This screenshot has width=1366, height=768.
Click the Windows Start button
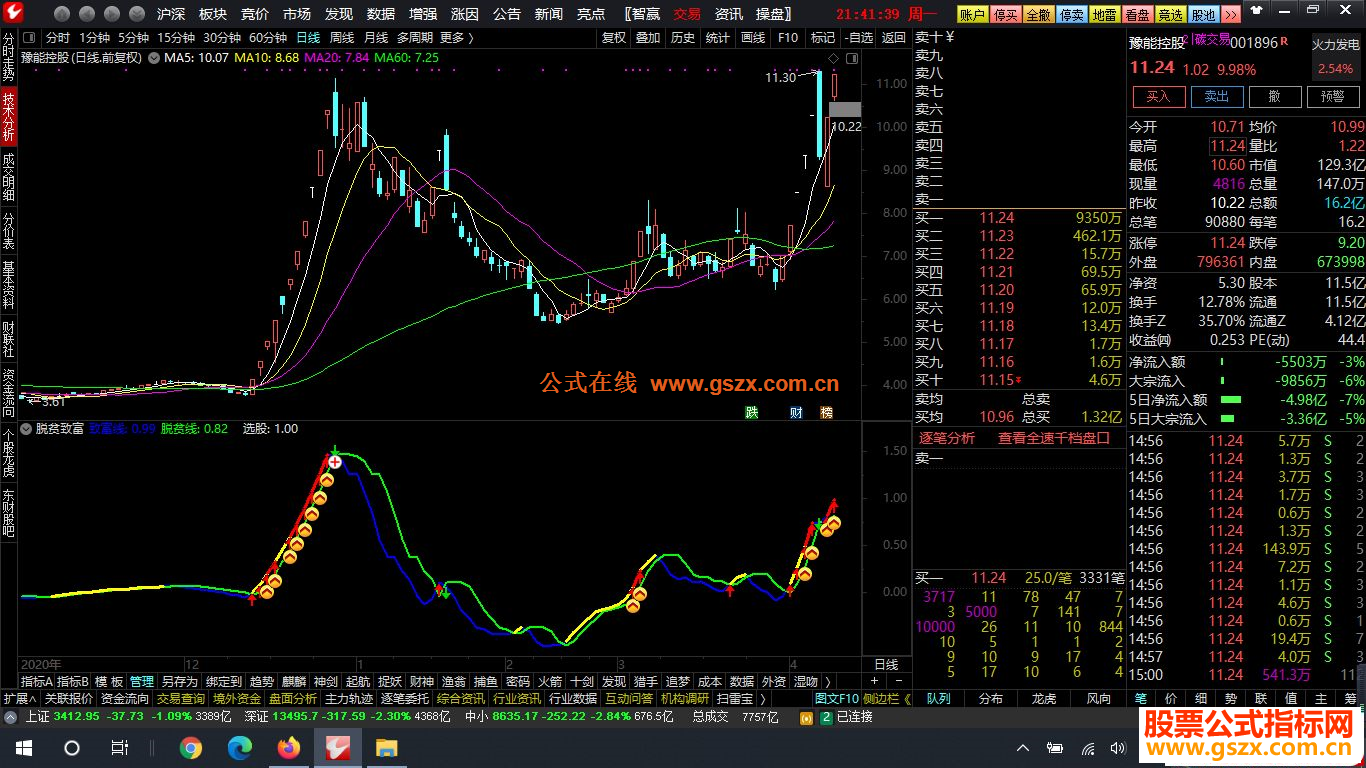pyautogui.click(x=23, y=747)
